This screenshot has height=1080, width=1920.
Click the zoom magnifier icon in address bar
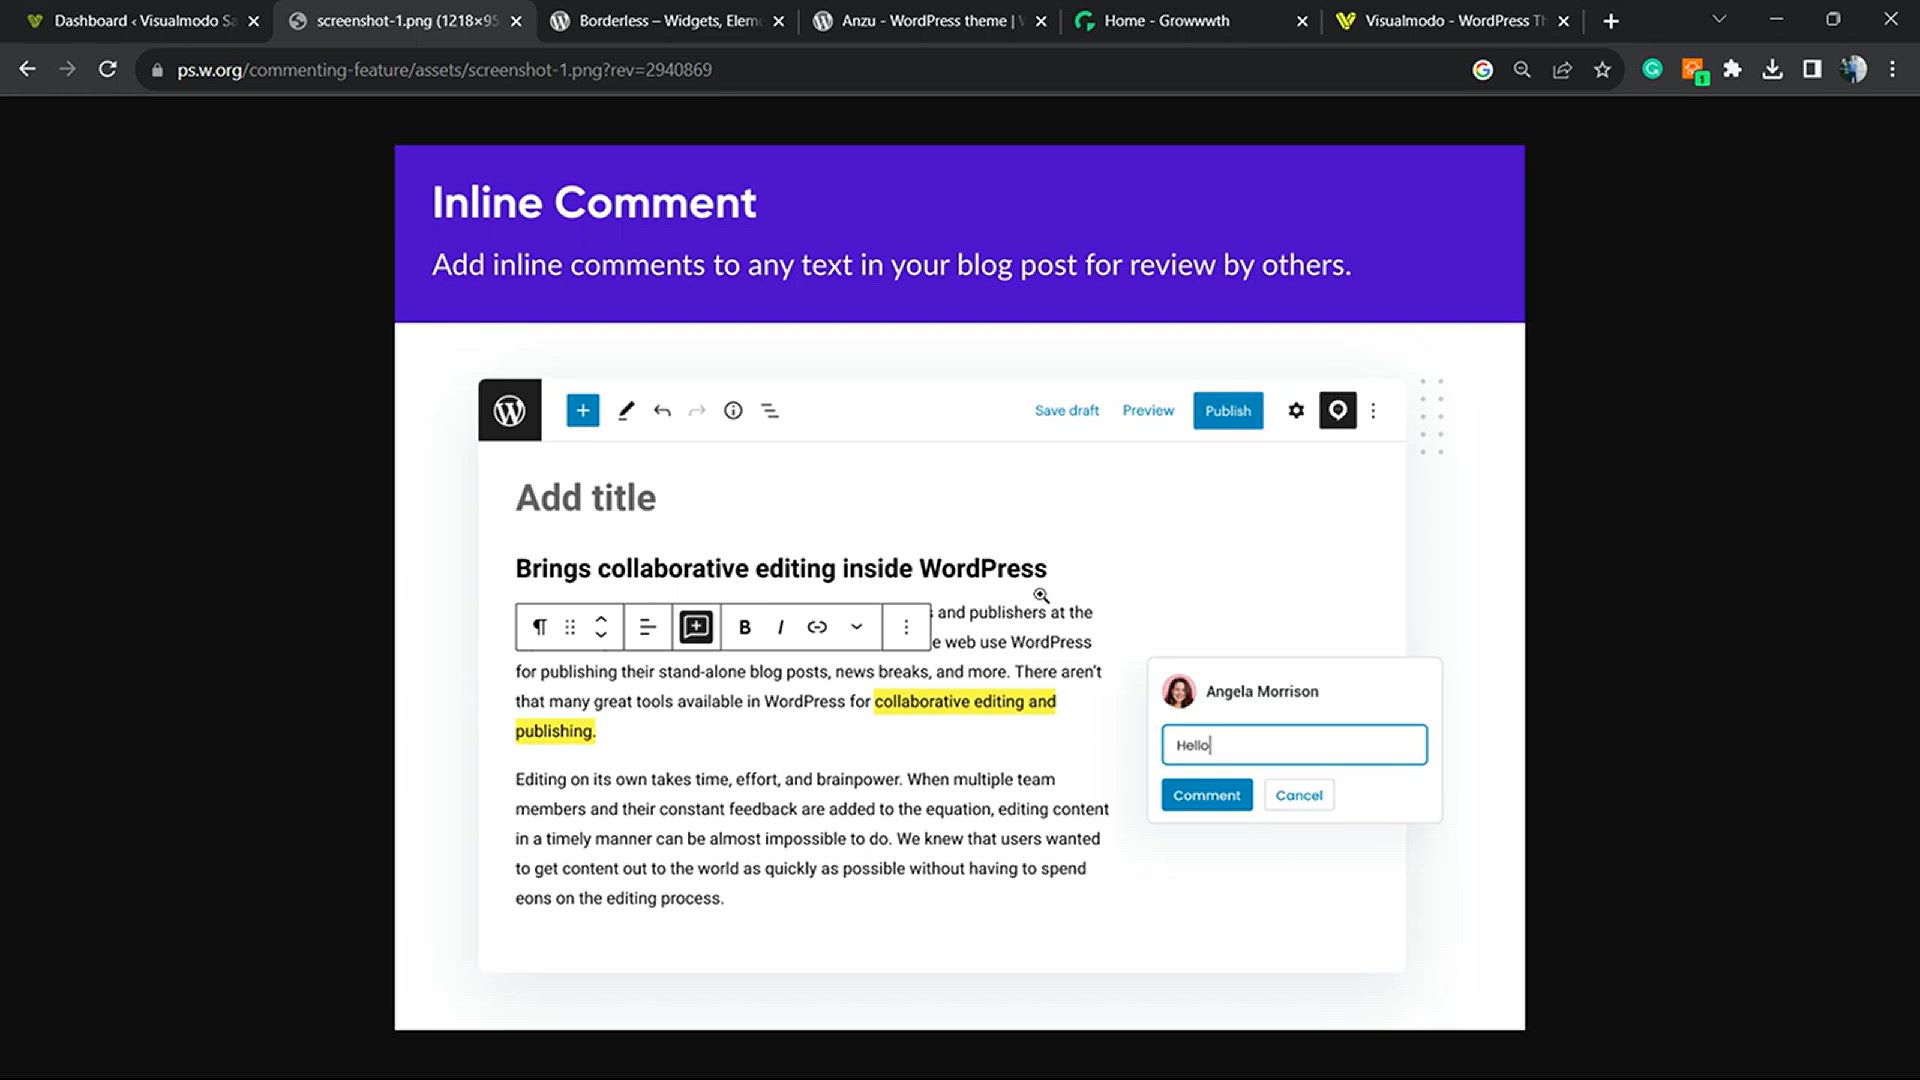(x=1522, y=69)
